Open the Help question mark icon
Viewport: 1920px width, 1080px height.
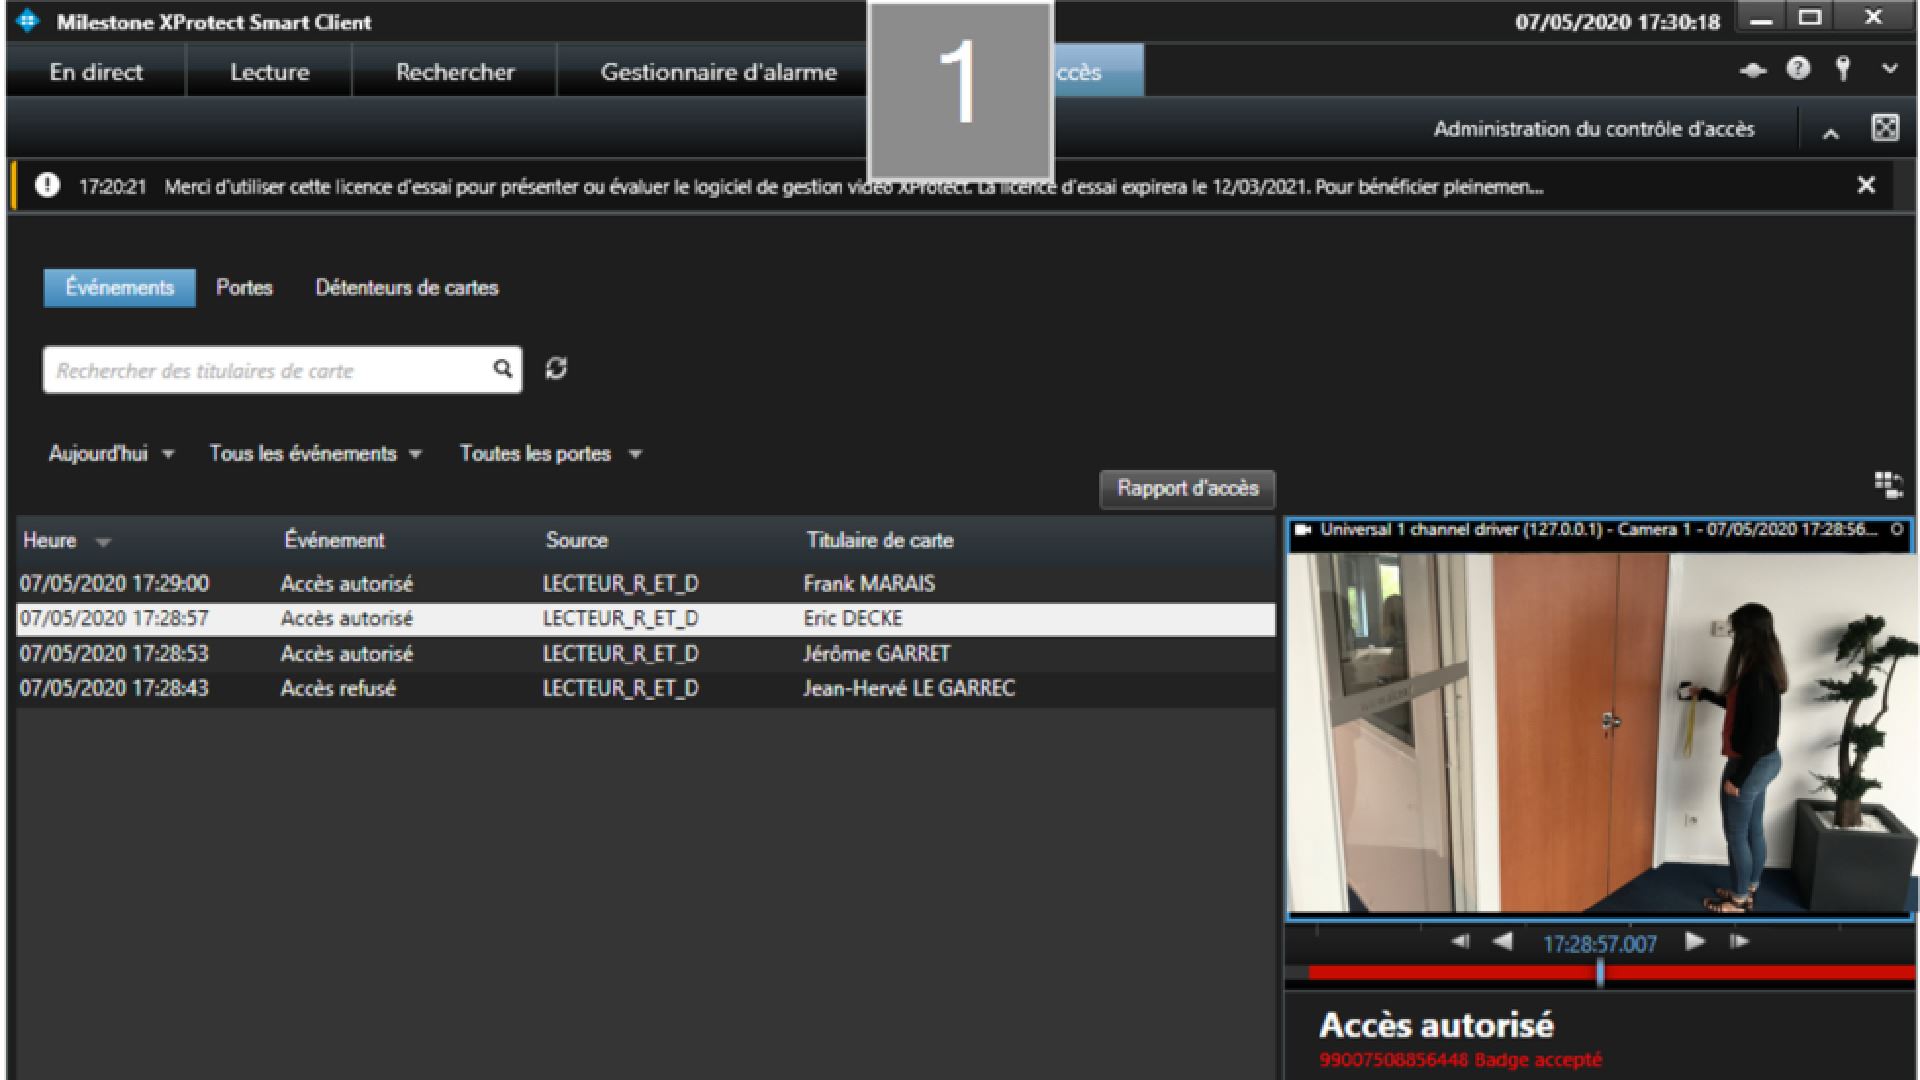[x=1798, y=69]
